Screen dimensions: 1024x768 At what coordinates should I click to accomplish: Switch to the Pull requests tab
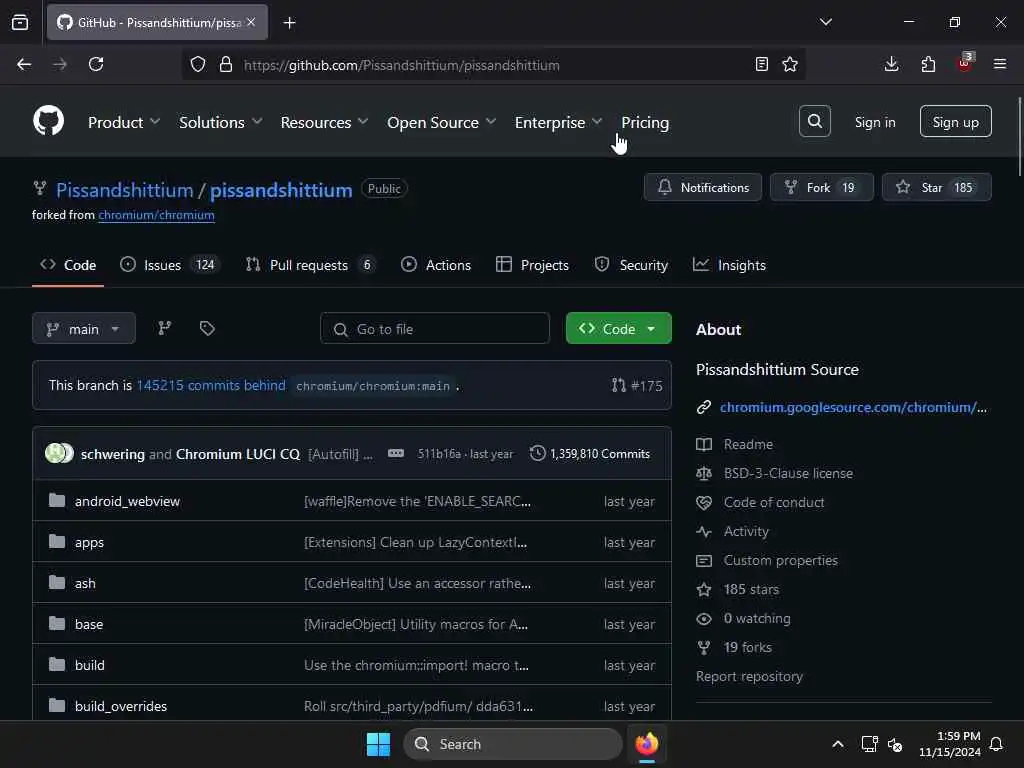click(x=311, y=265)
